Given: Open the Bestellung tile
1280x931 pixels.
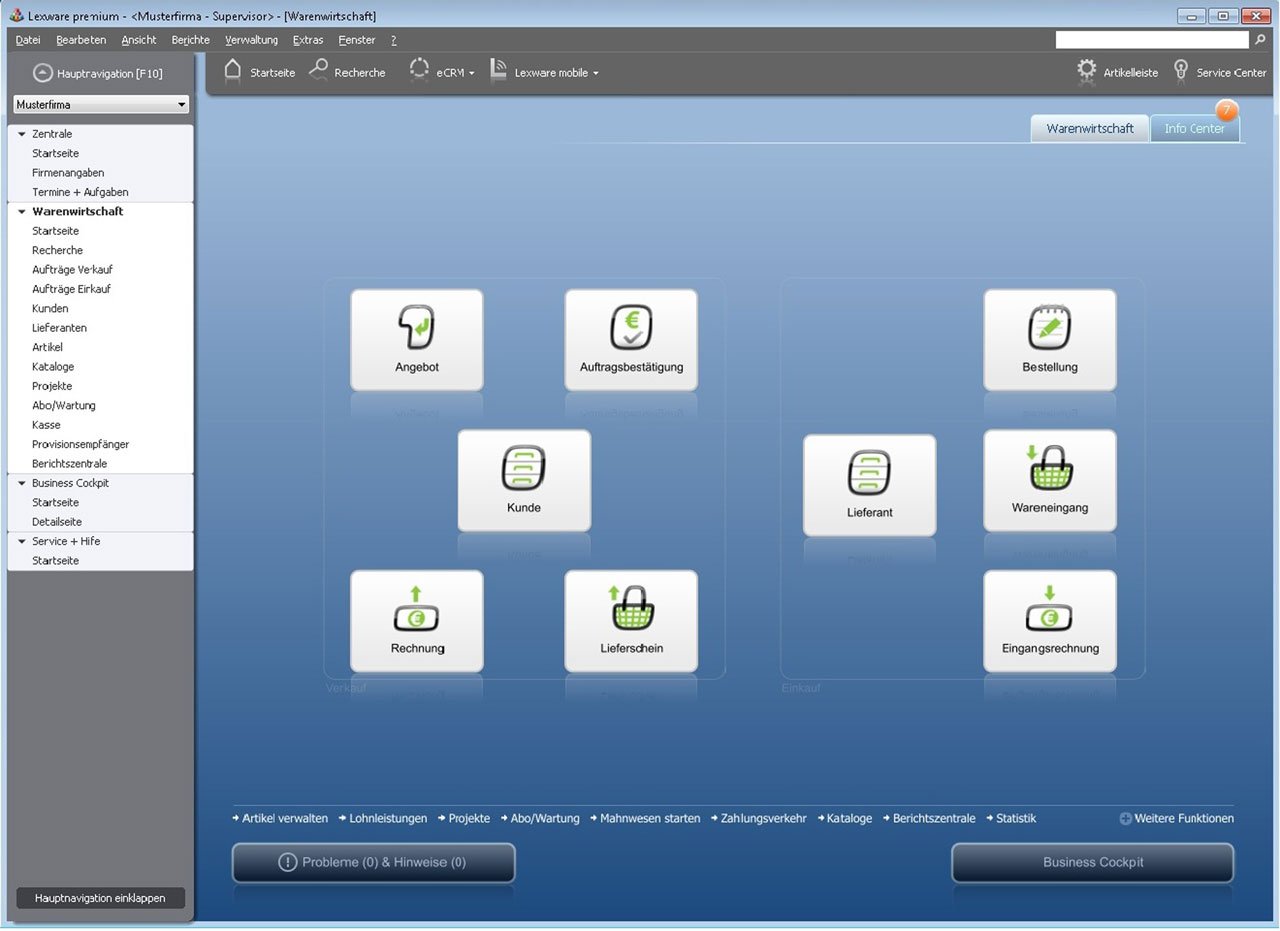Looking at the screenshot, I should pos(1050,340).
